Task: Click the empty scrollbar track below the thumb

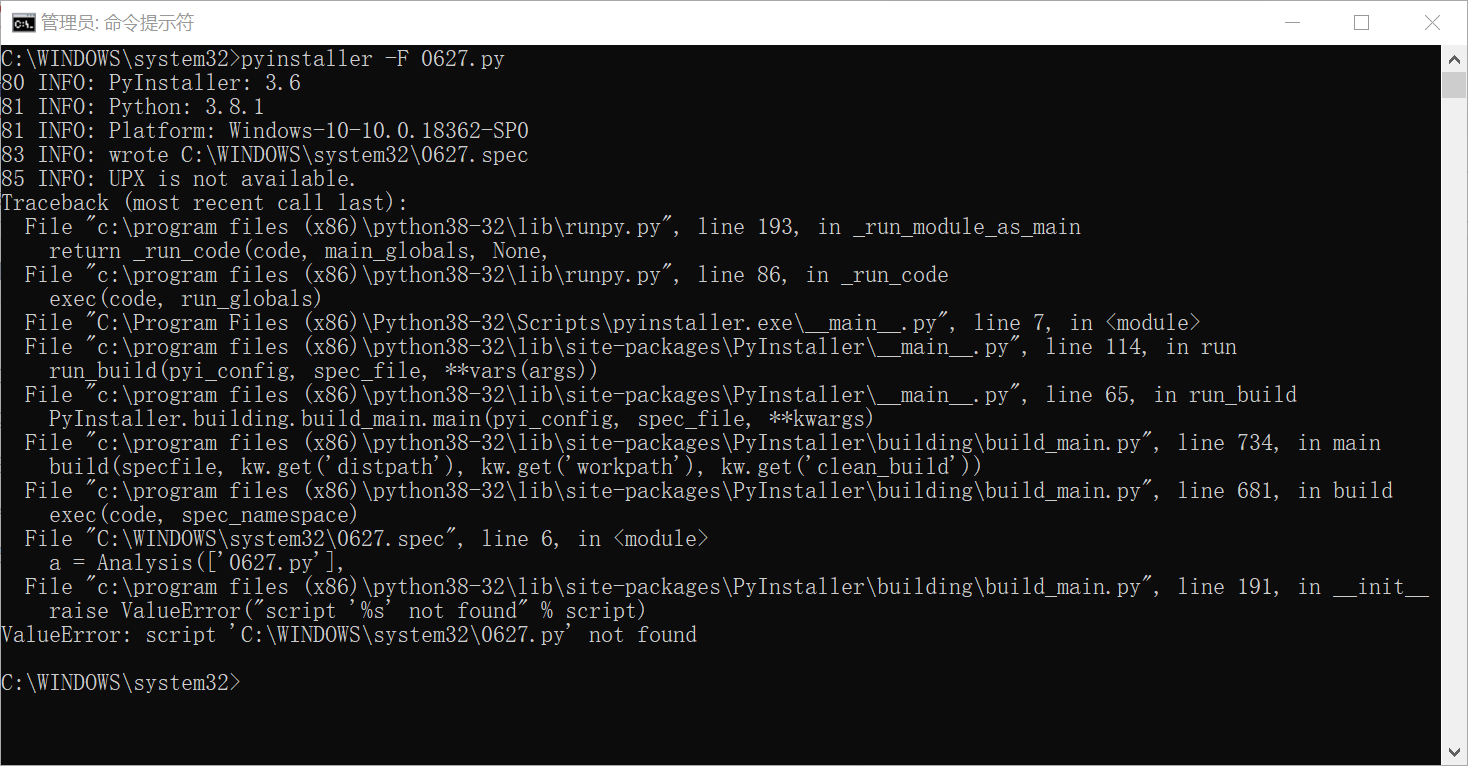Action: pos(1454,418)
